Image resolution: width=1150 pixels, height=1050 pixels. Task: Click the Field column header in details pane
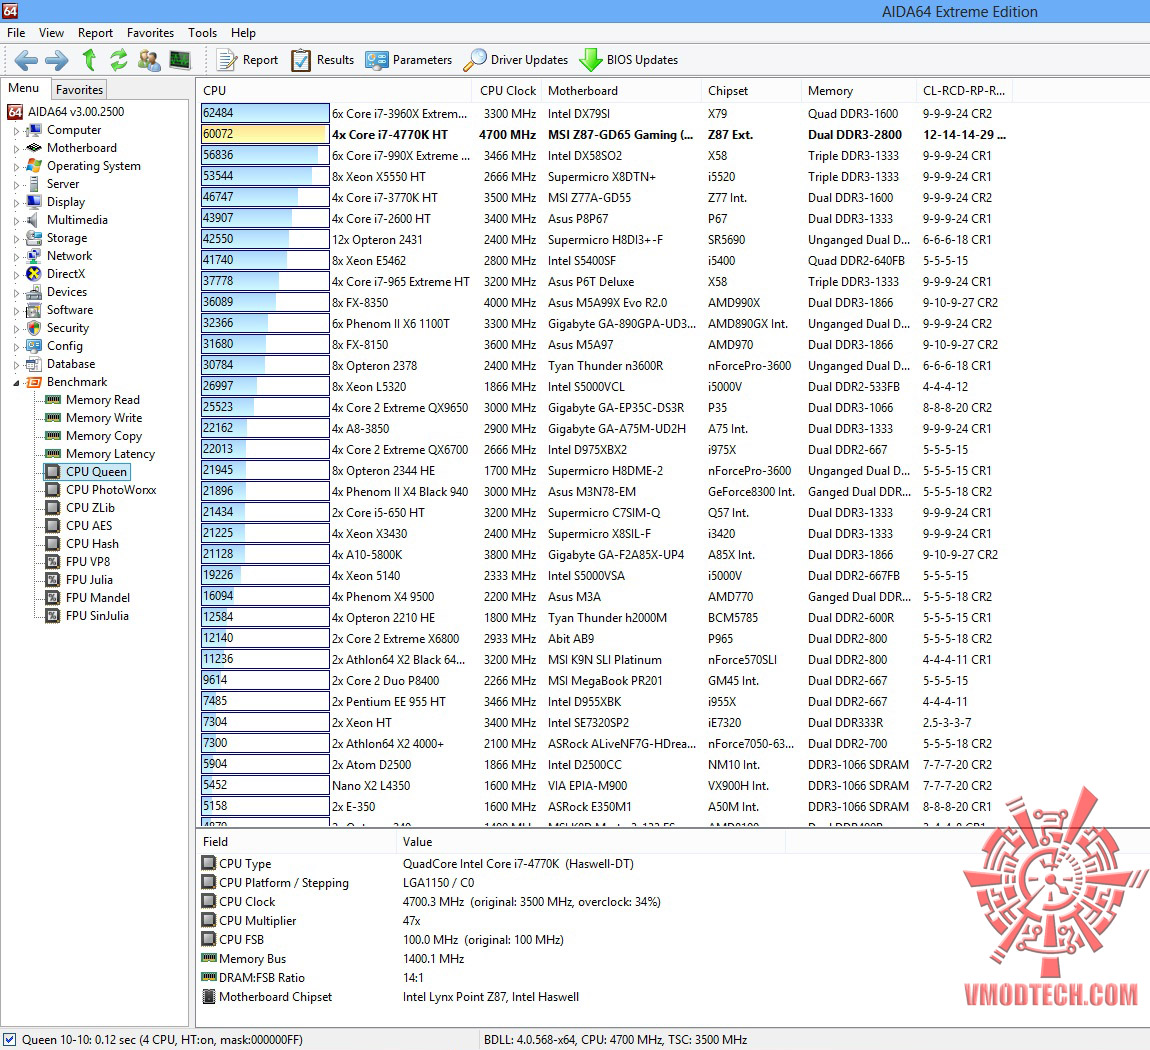pyautogui.click(x=296, y=842)
